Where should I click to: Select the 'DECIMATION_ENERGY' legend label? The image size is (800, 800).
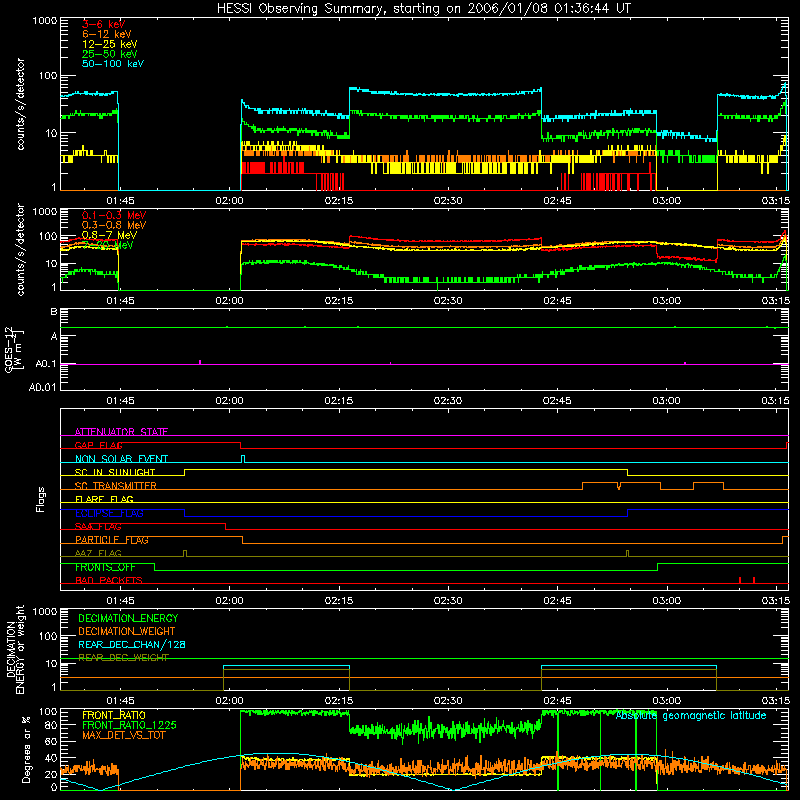(128, 618)
